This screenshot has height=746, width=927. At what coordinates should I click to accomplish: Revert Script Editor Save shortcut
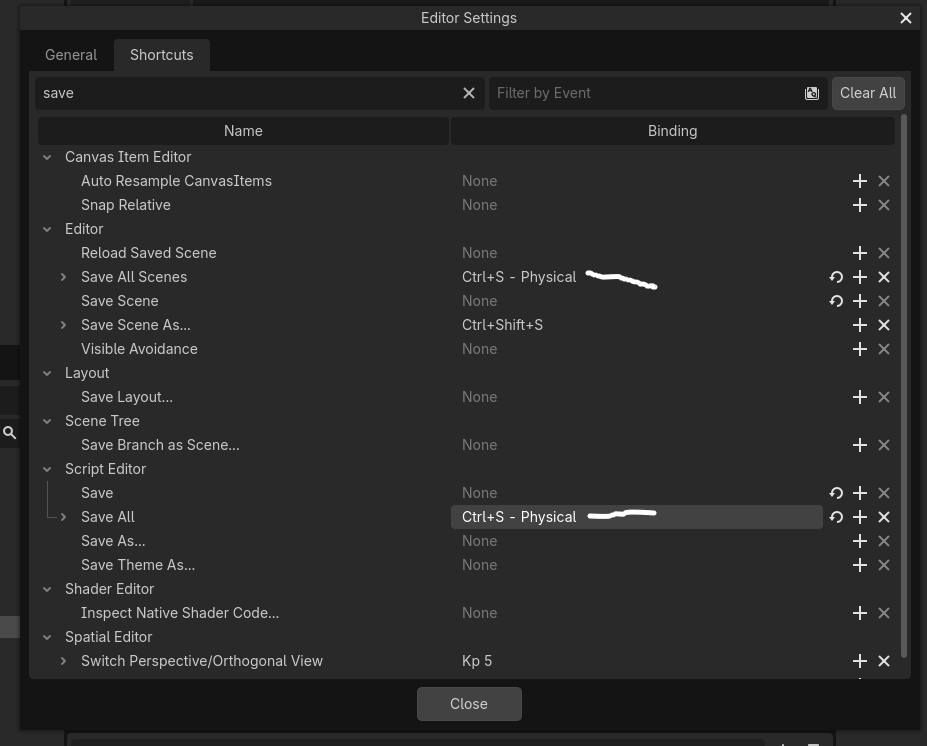coord(836,493)
